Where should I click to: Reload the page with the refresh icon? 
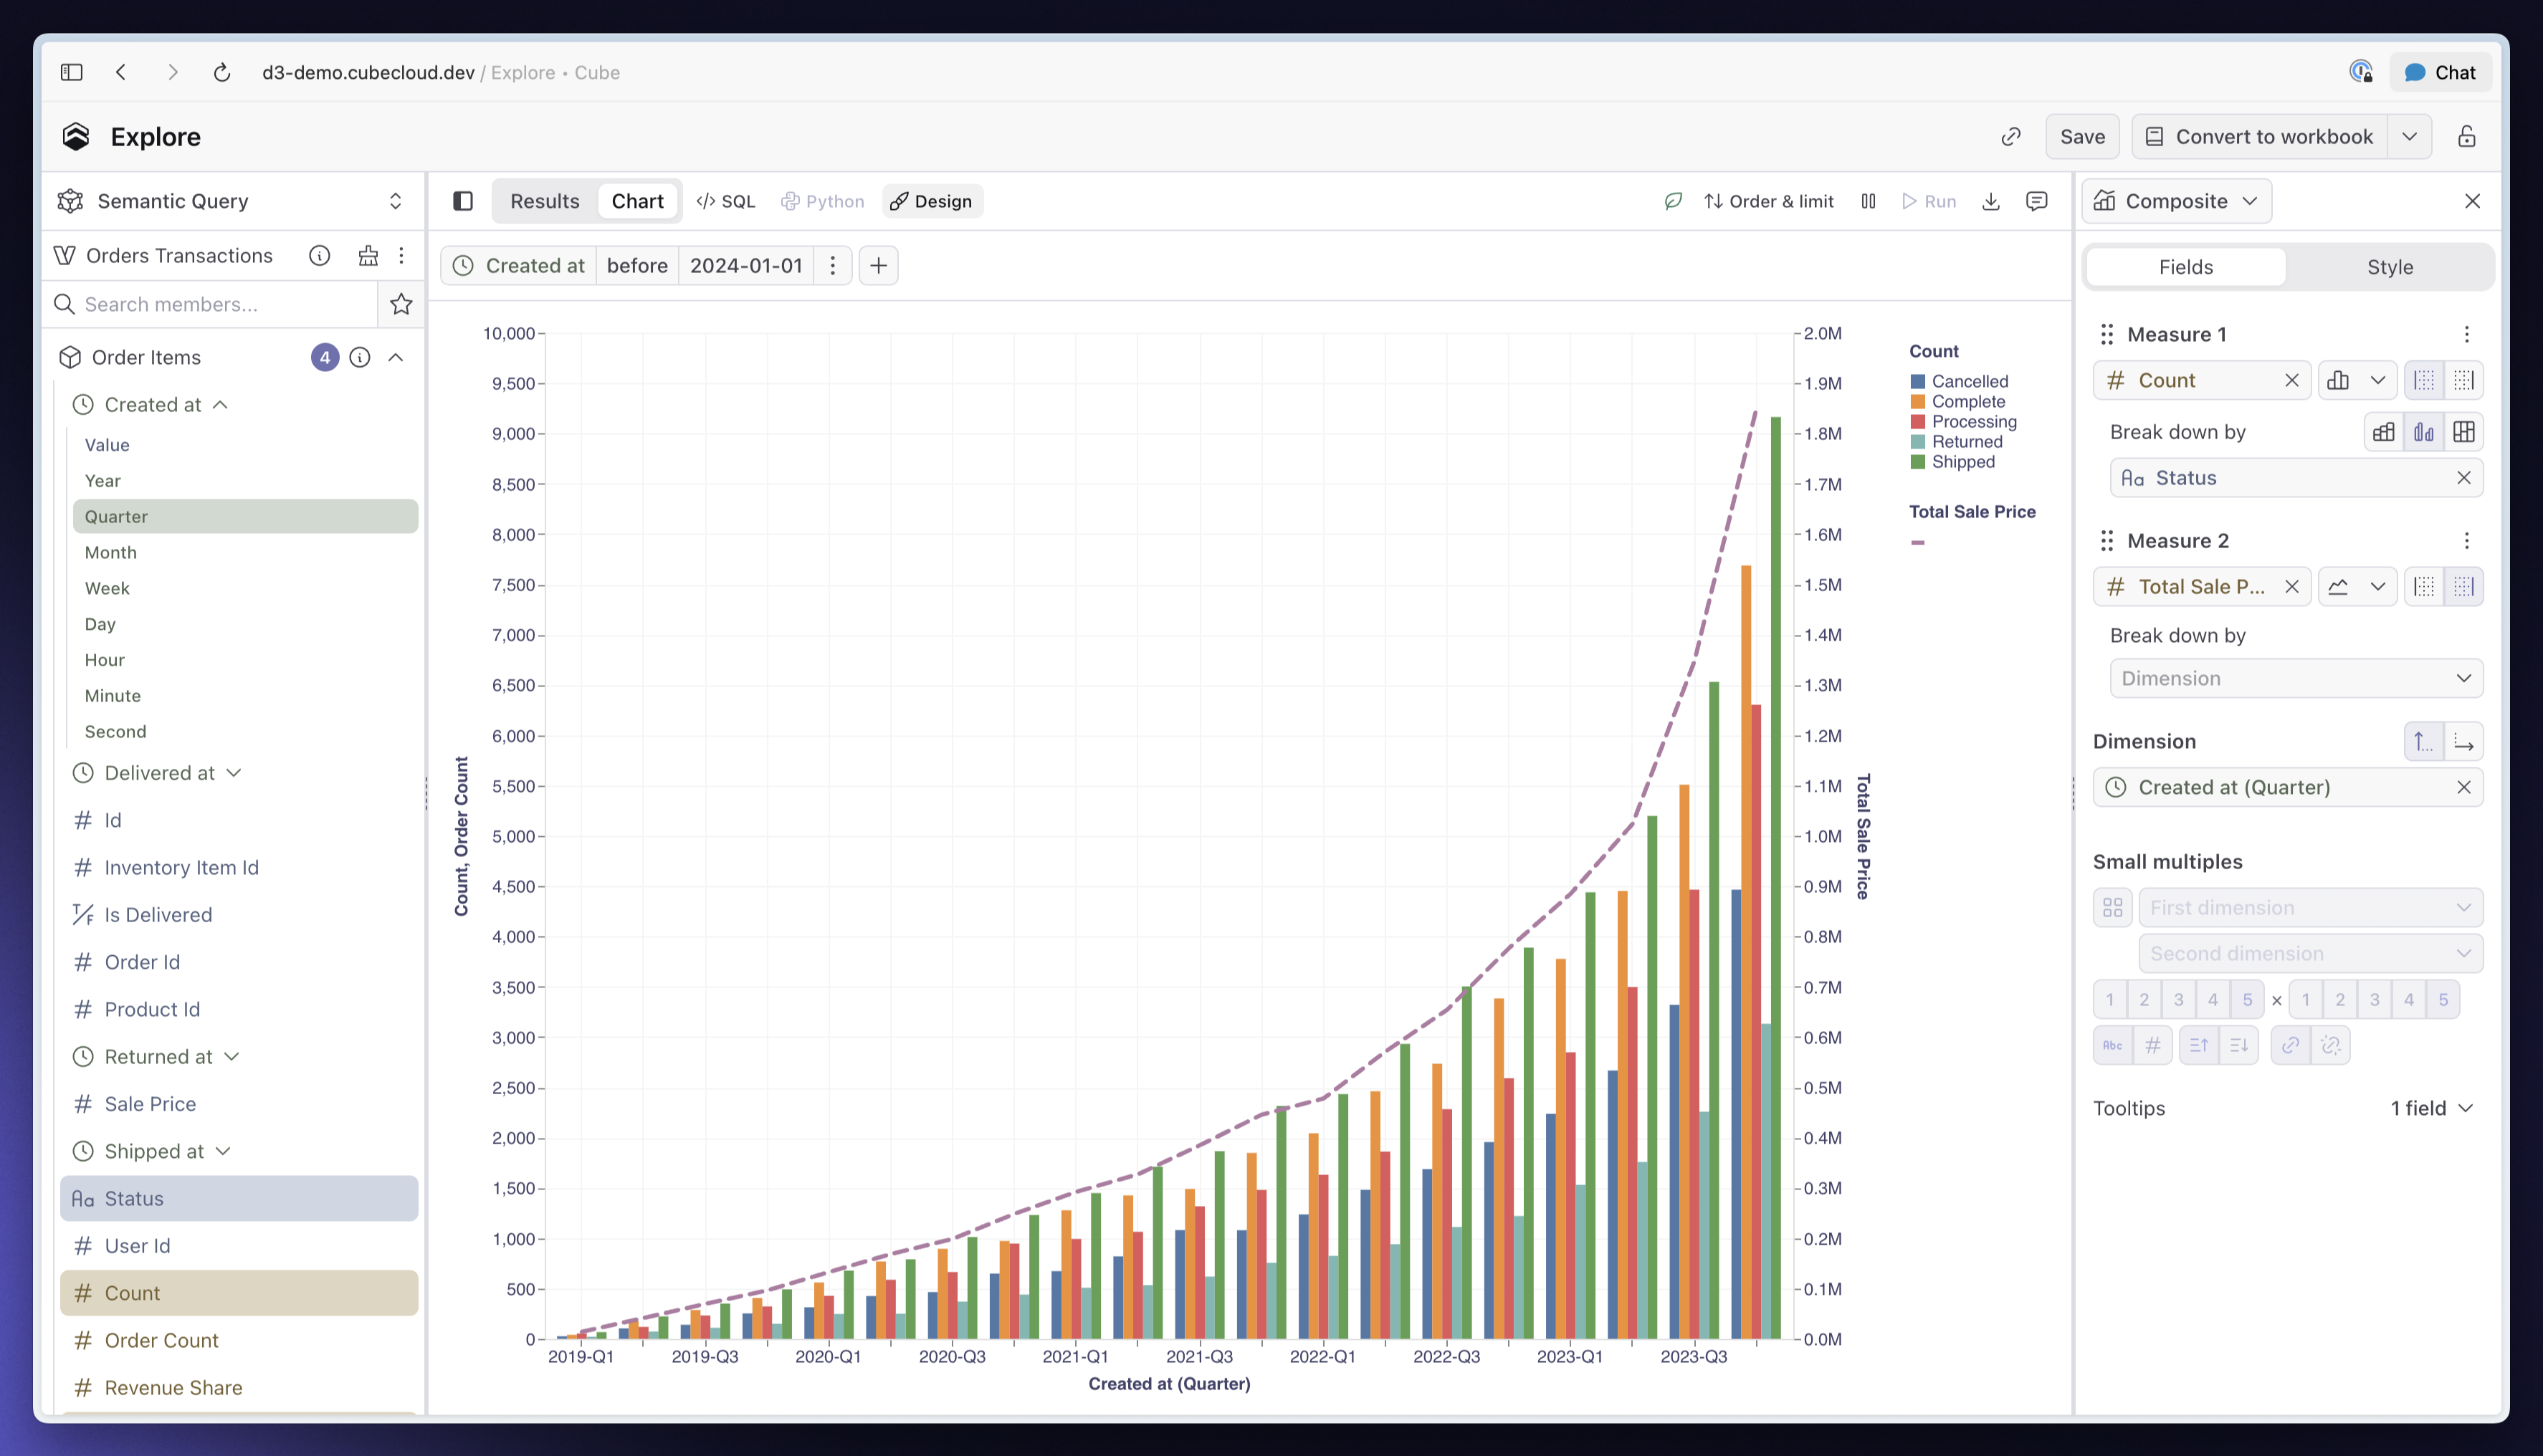(222, 72)
